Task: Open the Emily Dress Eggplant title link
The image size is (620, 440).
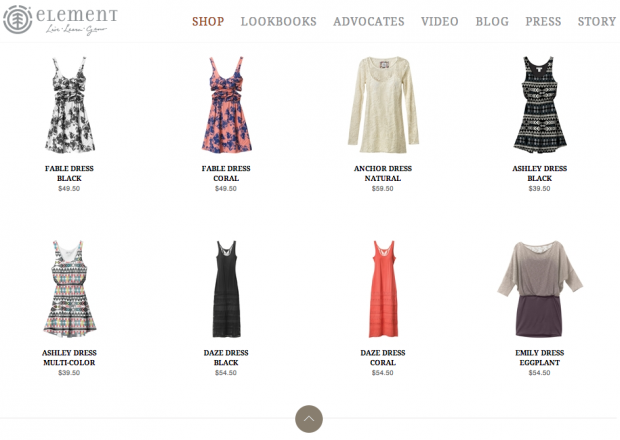Action: (539, 357)
